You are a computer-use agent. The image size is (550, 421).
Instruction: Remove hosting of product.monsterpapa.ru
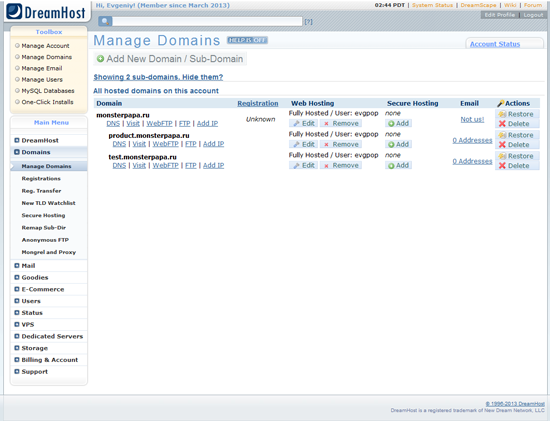(341, 145)
